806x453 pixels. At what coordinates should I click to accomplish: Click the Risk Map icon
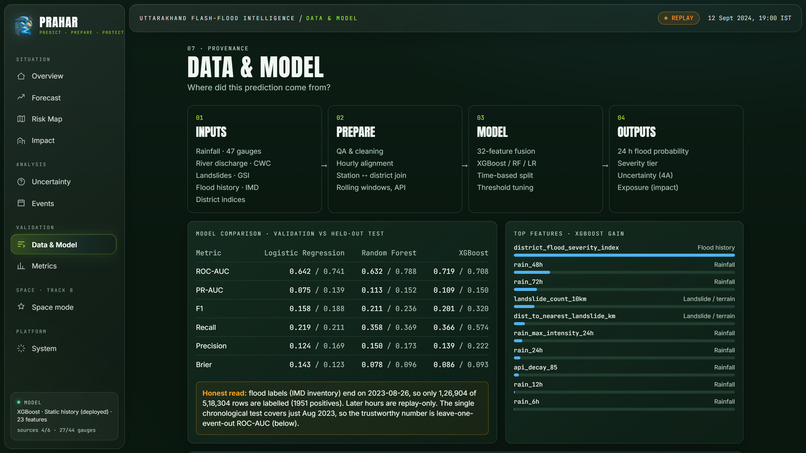pos(21,119)
